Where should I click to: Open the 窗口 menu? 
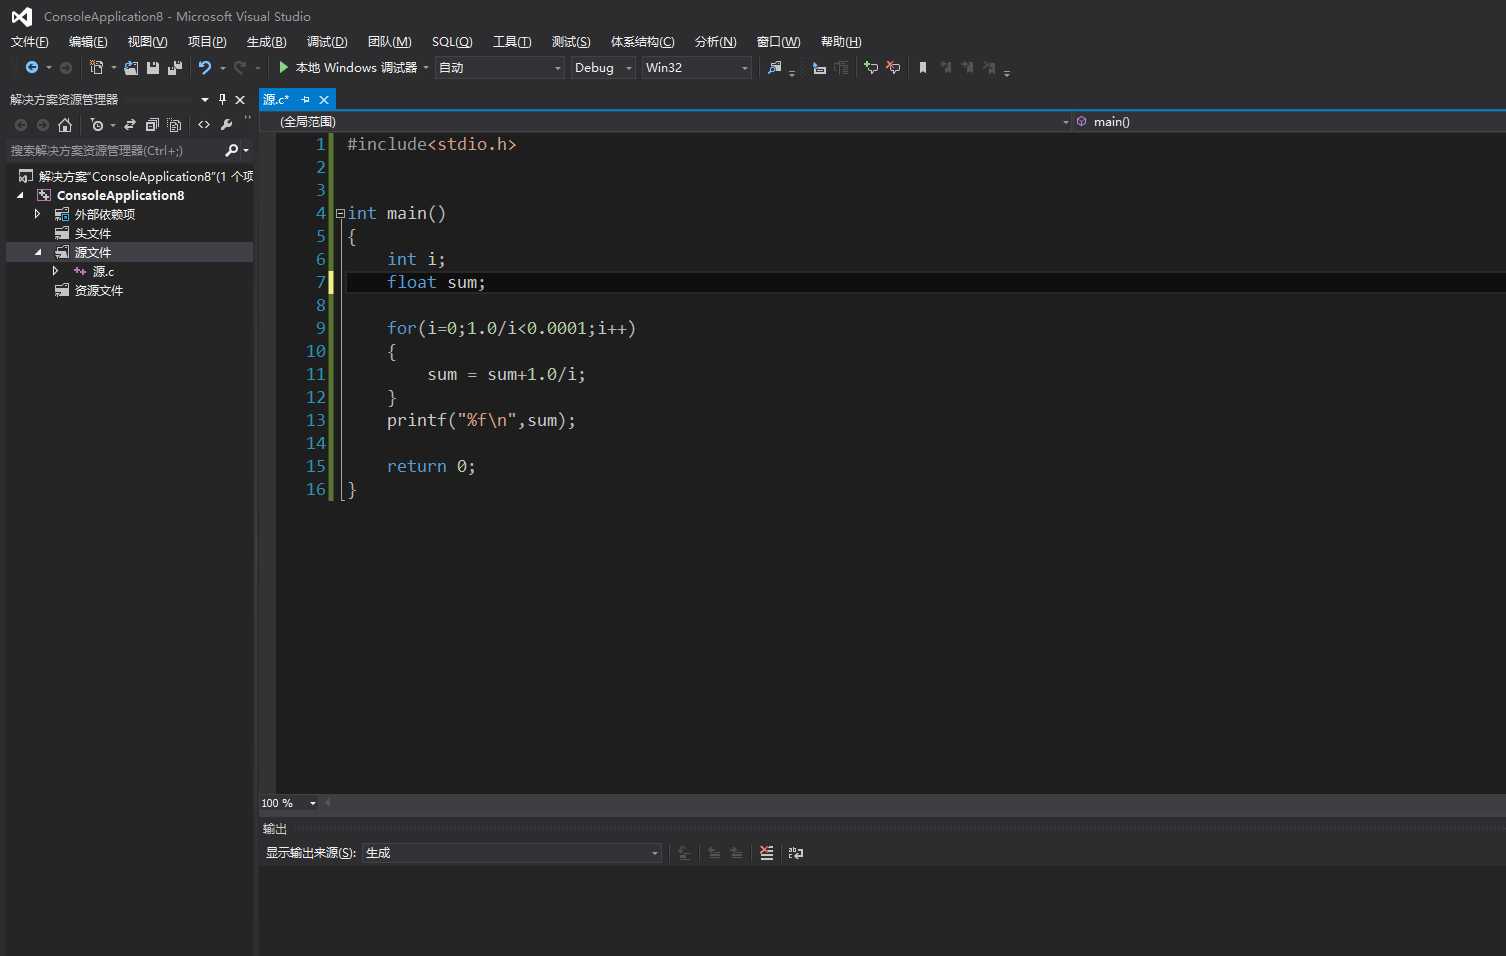[779, 42]
